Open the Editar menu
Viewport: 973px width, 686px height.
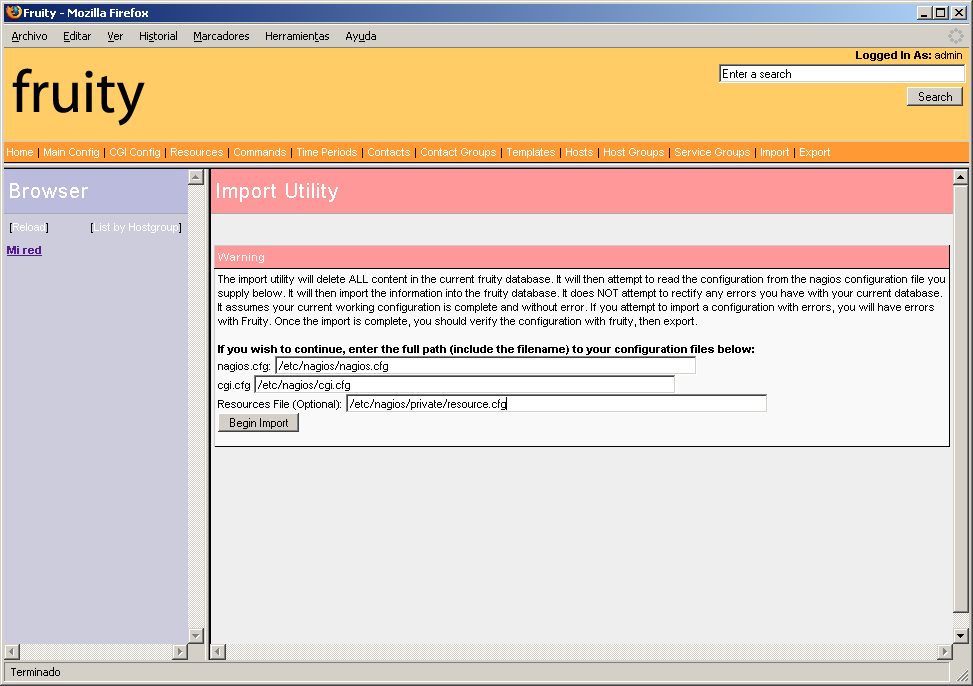click(x=77, y=36)
